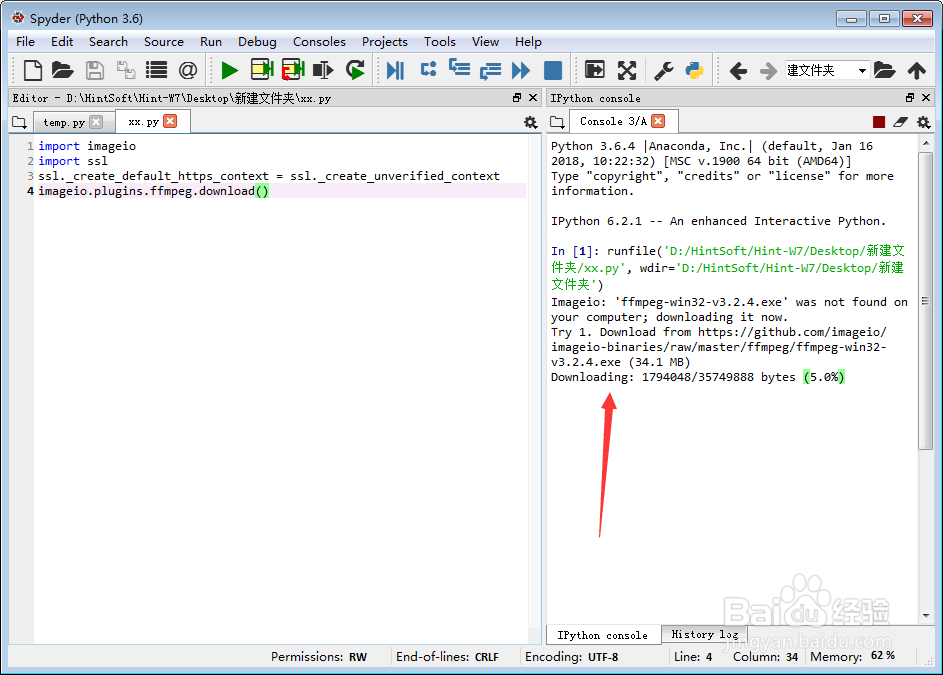The image size is (943, 675).
Task: Open editor options gear menu
Action: [x=530, y=123]
